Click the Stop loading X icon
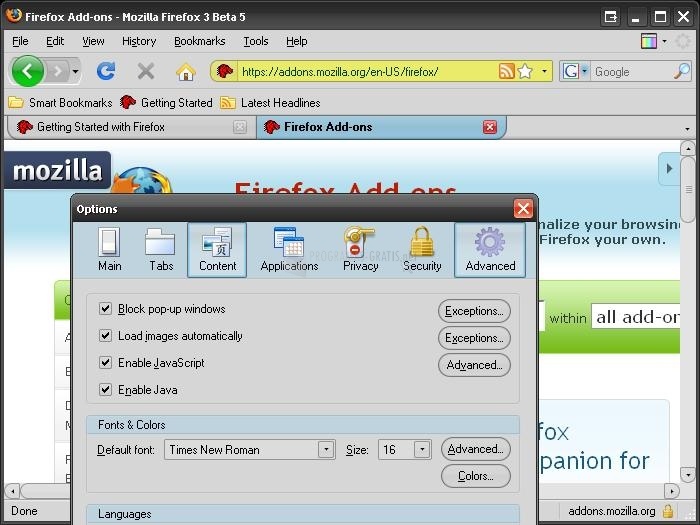This screenshot has height=525, width=700. [x=146, y=71]
